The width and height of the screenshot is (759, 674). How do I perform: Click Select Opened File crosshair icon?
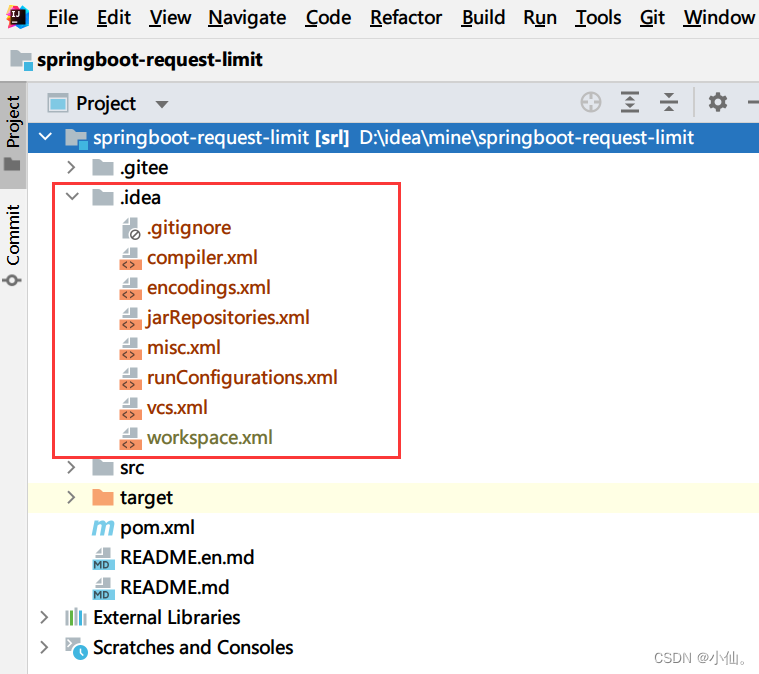[591, 102]
